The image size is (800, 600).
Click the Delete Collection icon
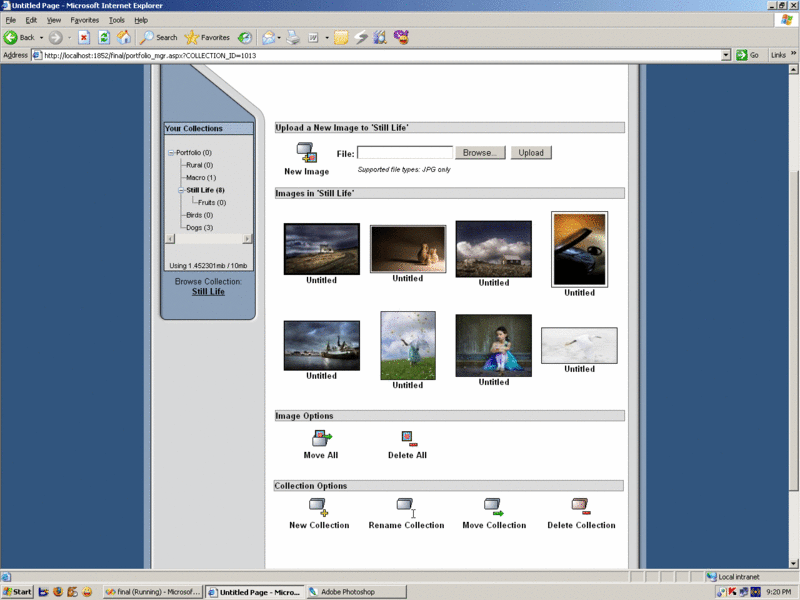(580, 507)
